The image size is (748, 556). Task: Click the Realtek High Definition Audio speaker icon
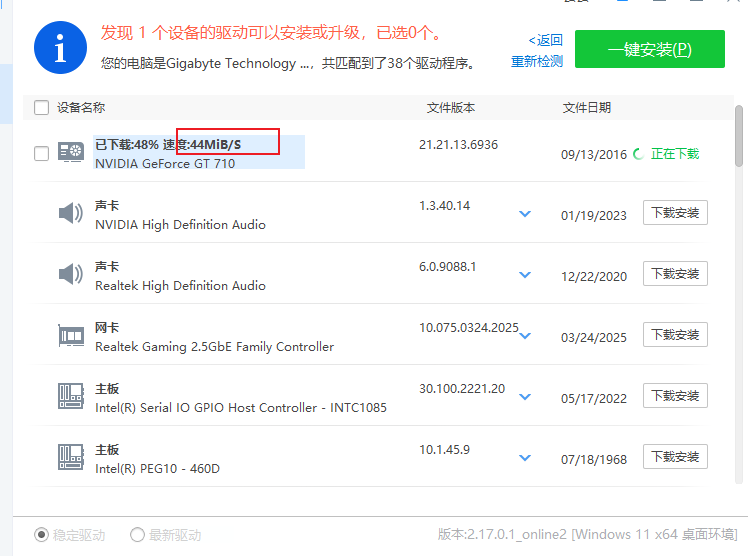[x=70, y=274]
